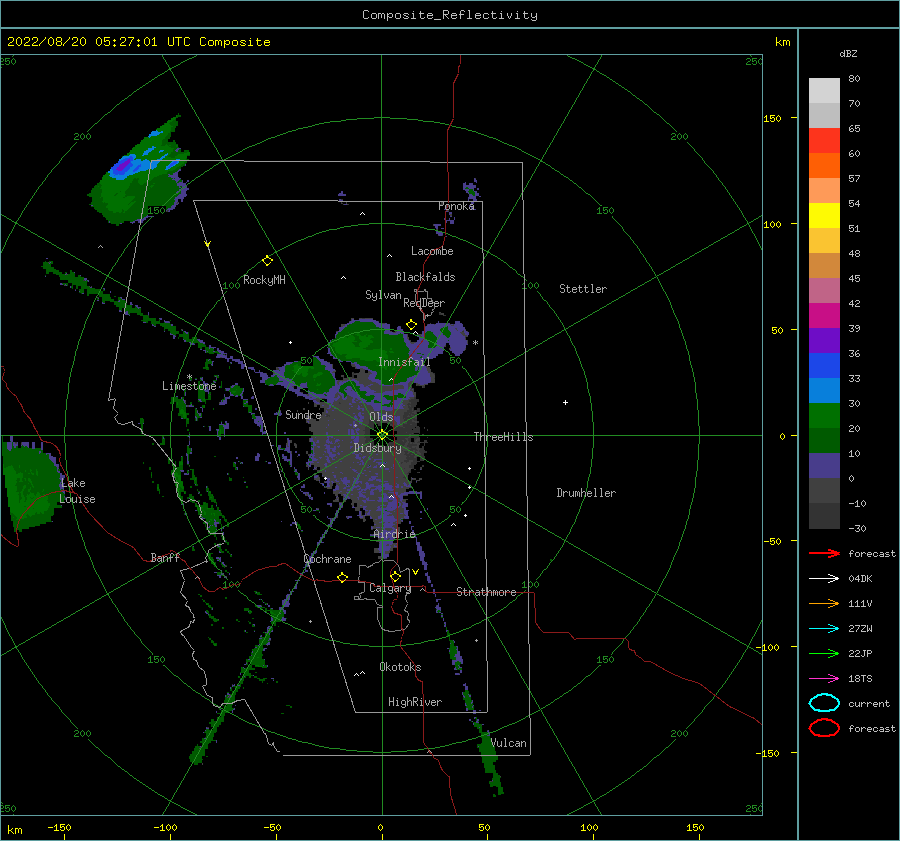Click the Composite_Reflectivity title
This screenshot has height=841, width=900.
(450, 15)
